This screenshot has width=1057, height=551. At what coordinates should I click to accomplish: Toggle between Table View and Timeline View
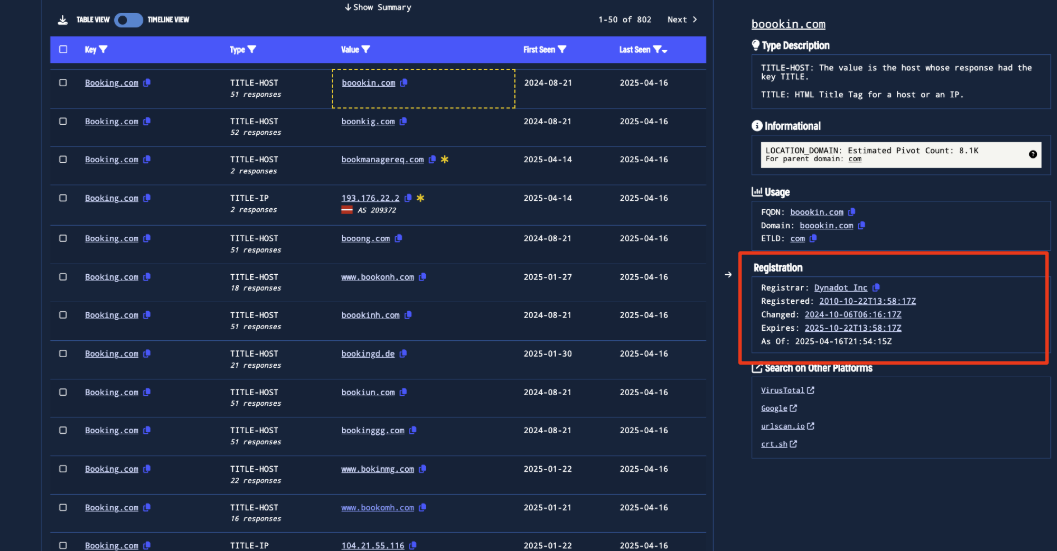pyautogui.click(x=128, y=20)
